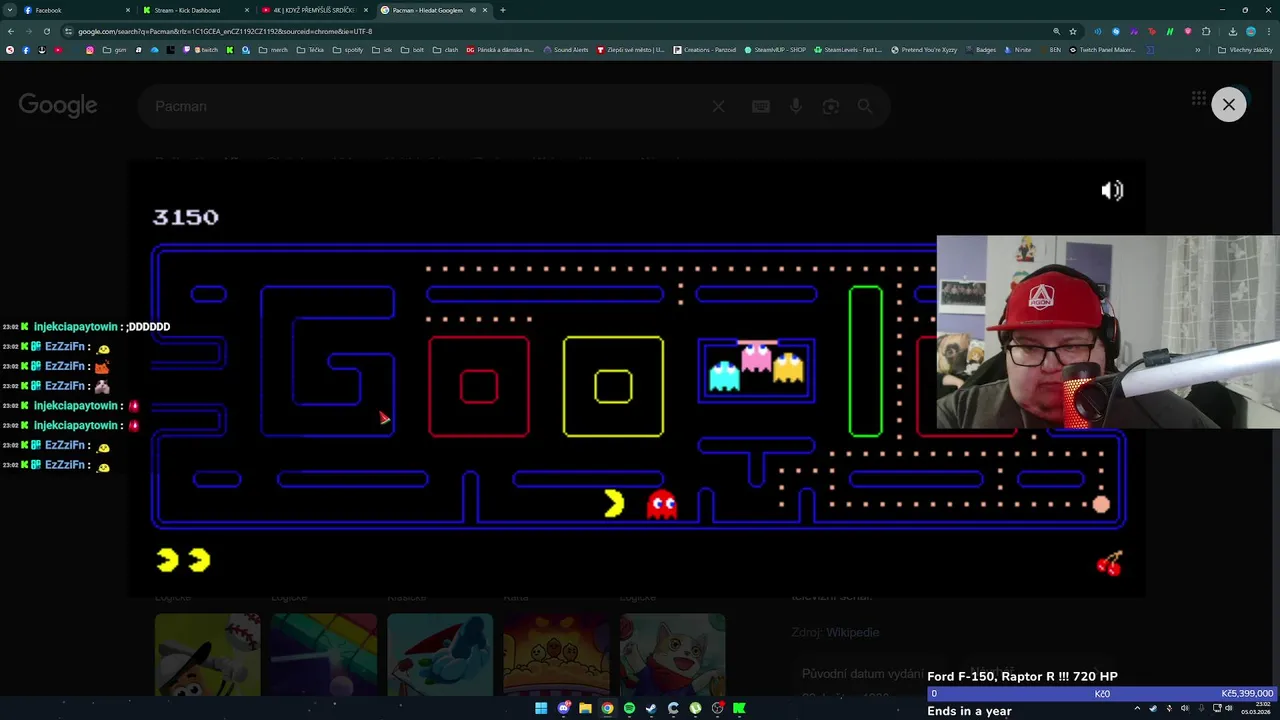
Task: Bookmark this page with star icon
Action: click(1073, 31)
